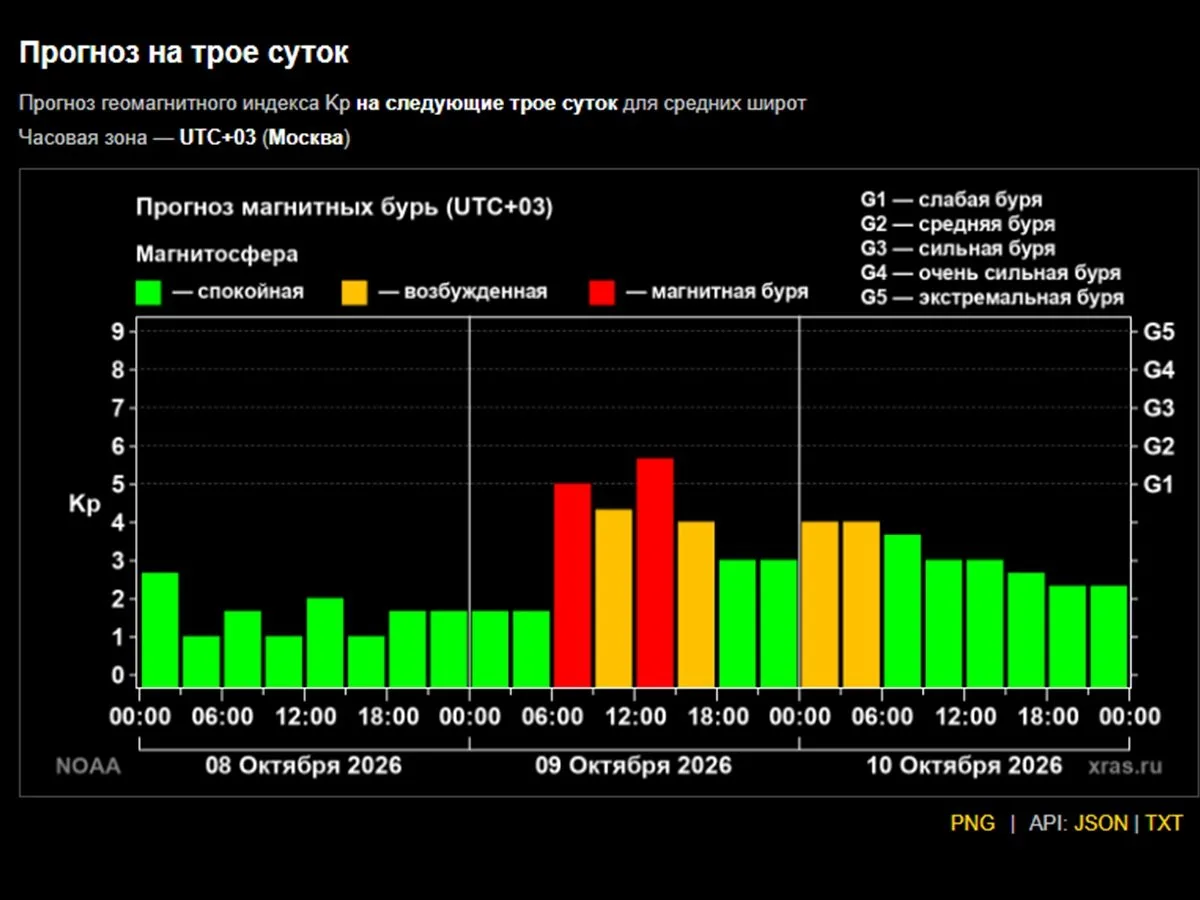This screenshot has height=900, width=1200.
Task: Click the «G5 — экстремальная буря» legend line
Action: click(992, 297)
